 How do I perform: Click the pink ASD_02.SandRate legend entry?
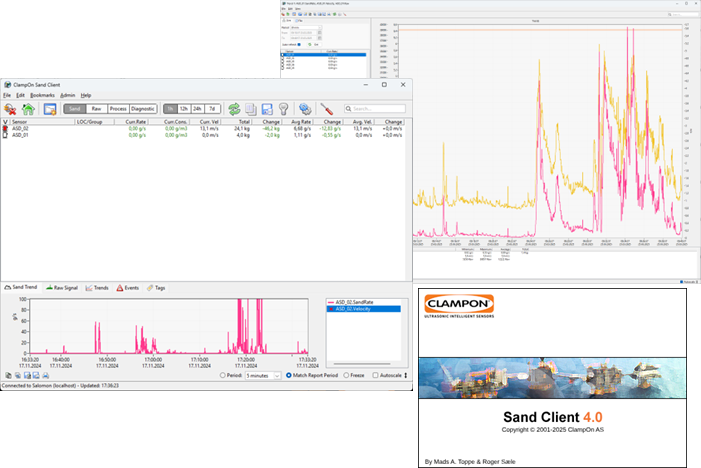[363, 302]
